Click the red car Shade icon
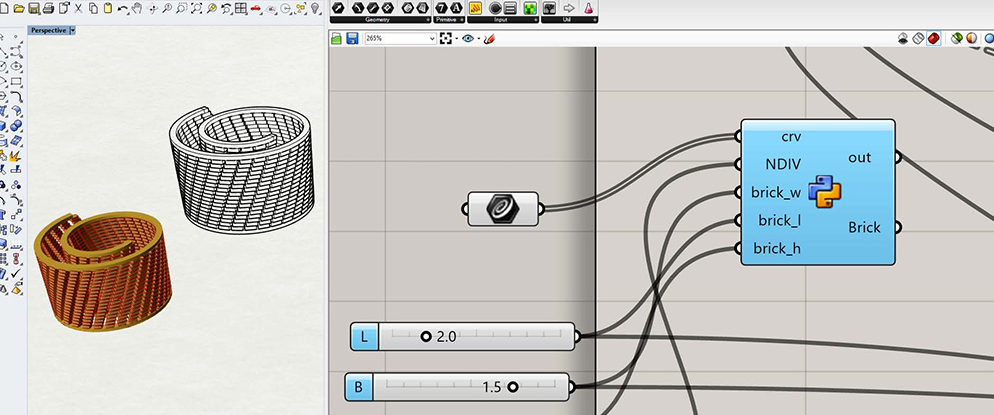 pyautogui.click(x=255, y=8)
